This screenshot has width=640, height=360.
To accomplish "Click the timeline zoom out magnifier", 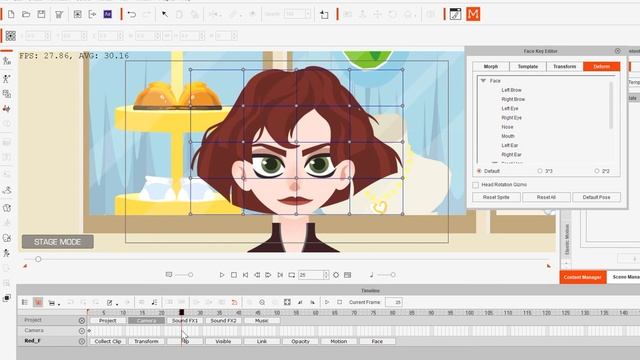I will (x=262, y=302).
